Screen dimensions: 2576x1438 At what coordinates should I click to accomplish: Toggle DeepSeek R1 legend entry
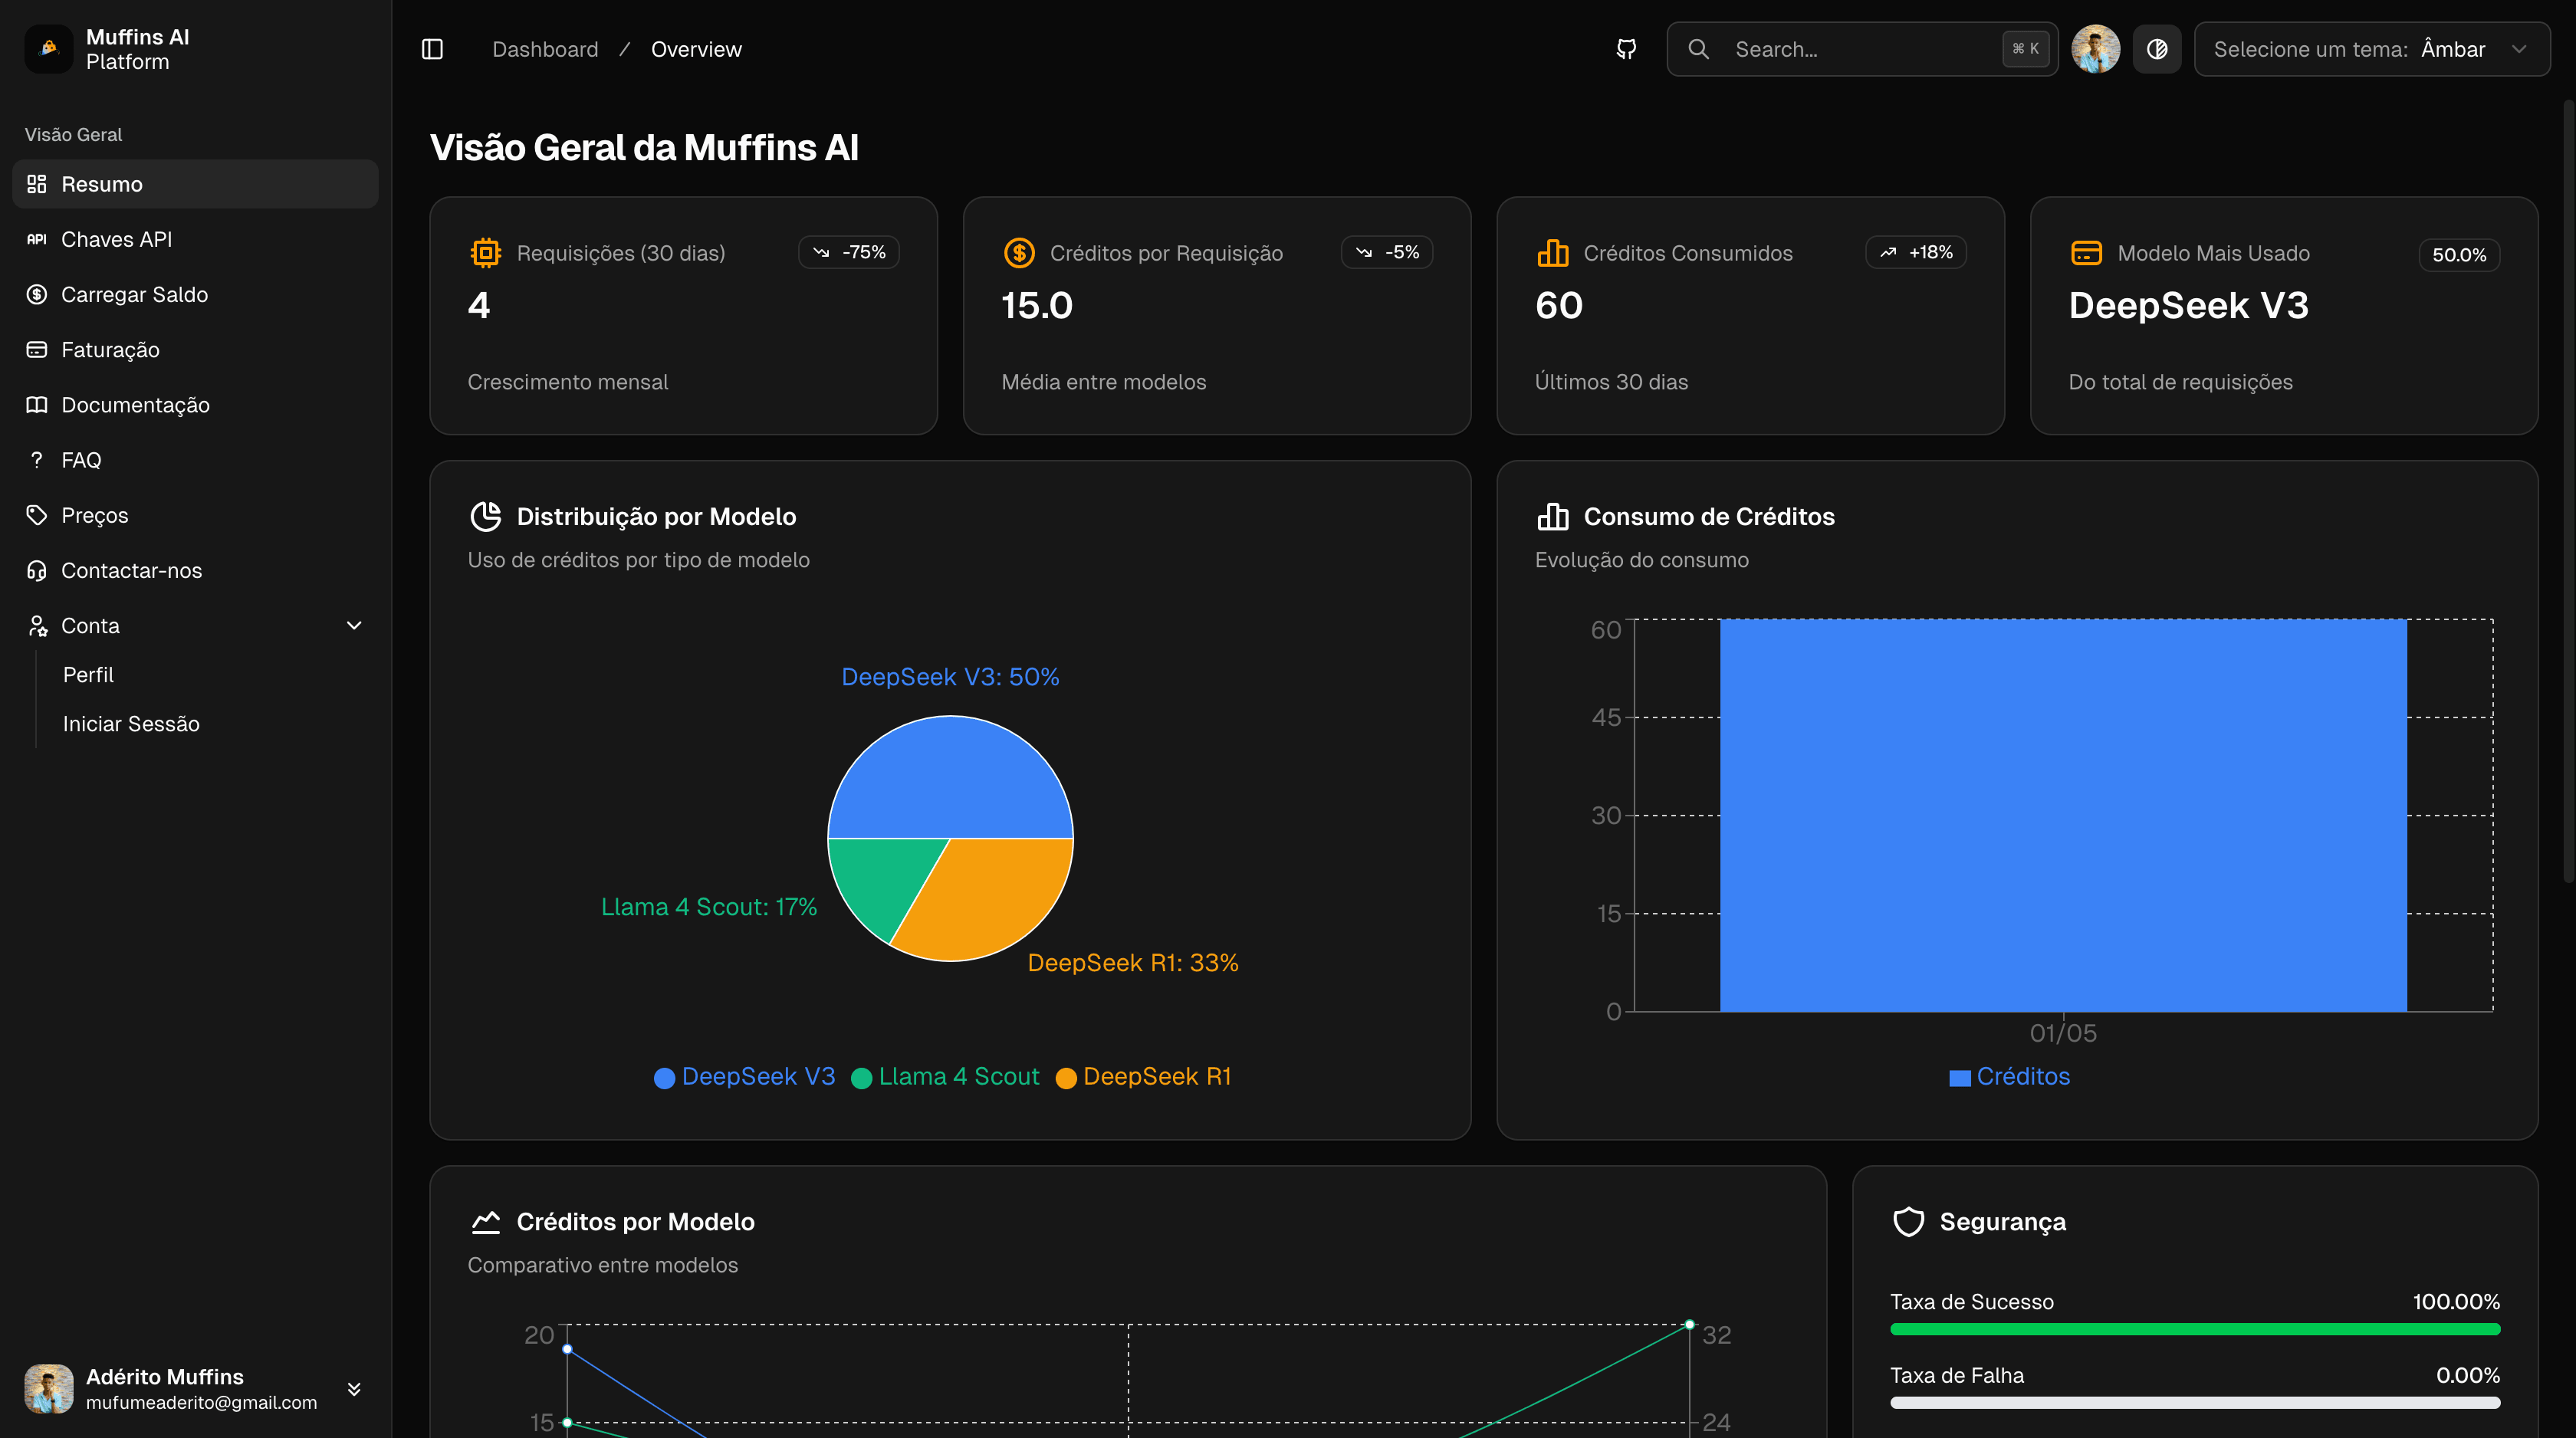pyautogui.click(x=1143, y=1077)
